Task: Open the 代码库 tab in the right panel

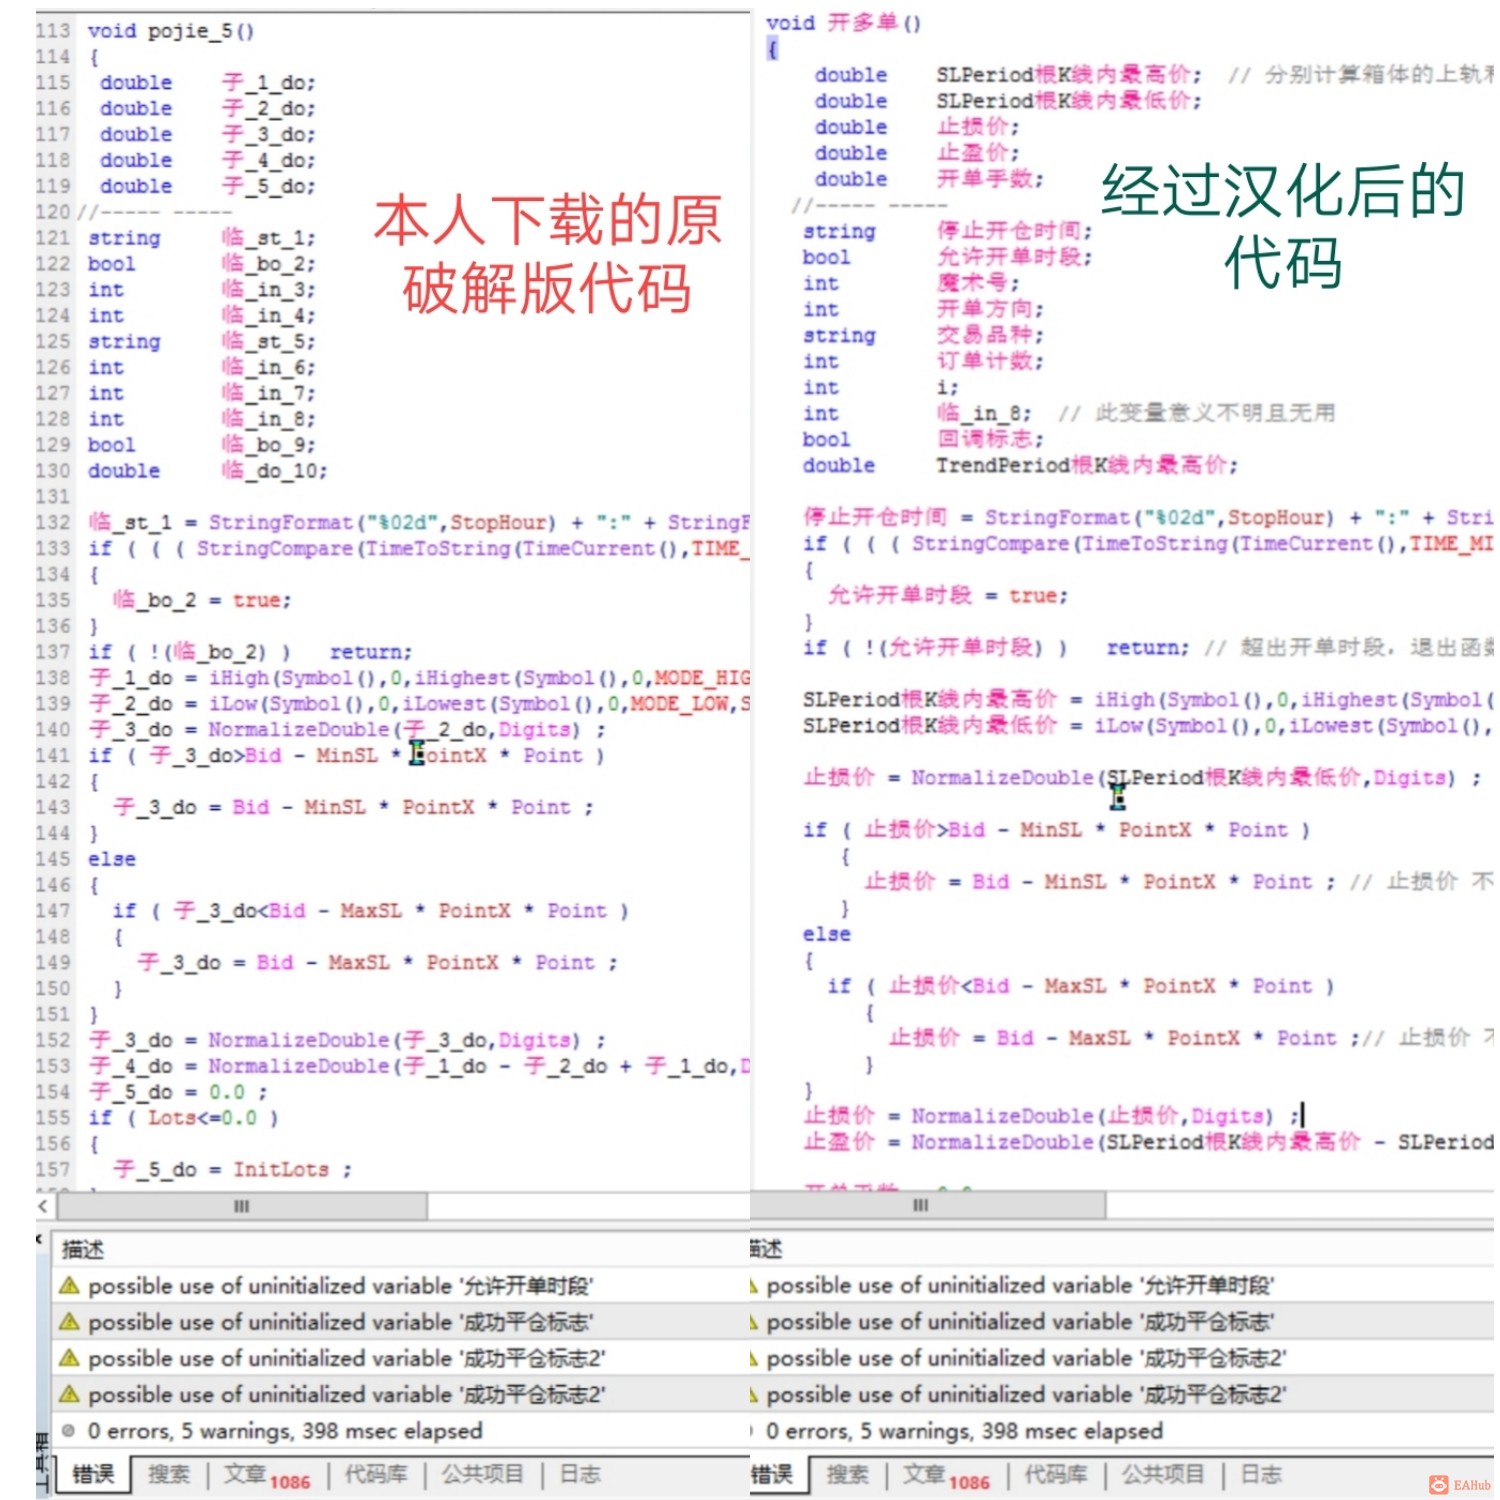Action: click(1055, 1474)
